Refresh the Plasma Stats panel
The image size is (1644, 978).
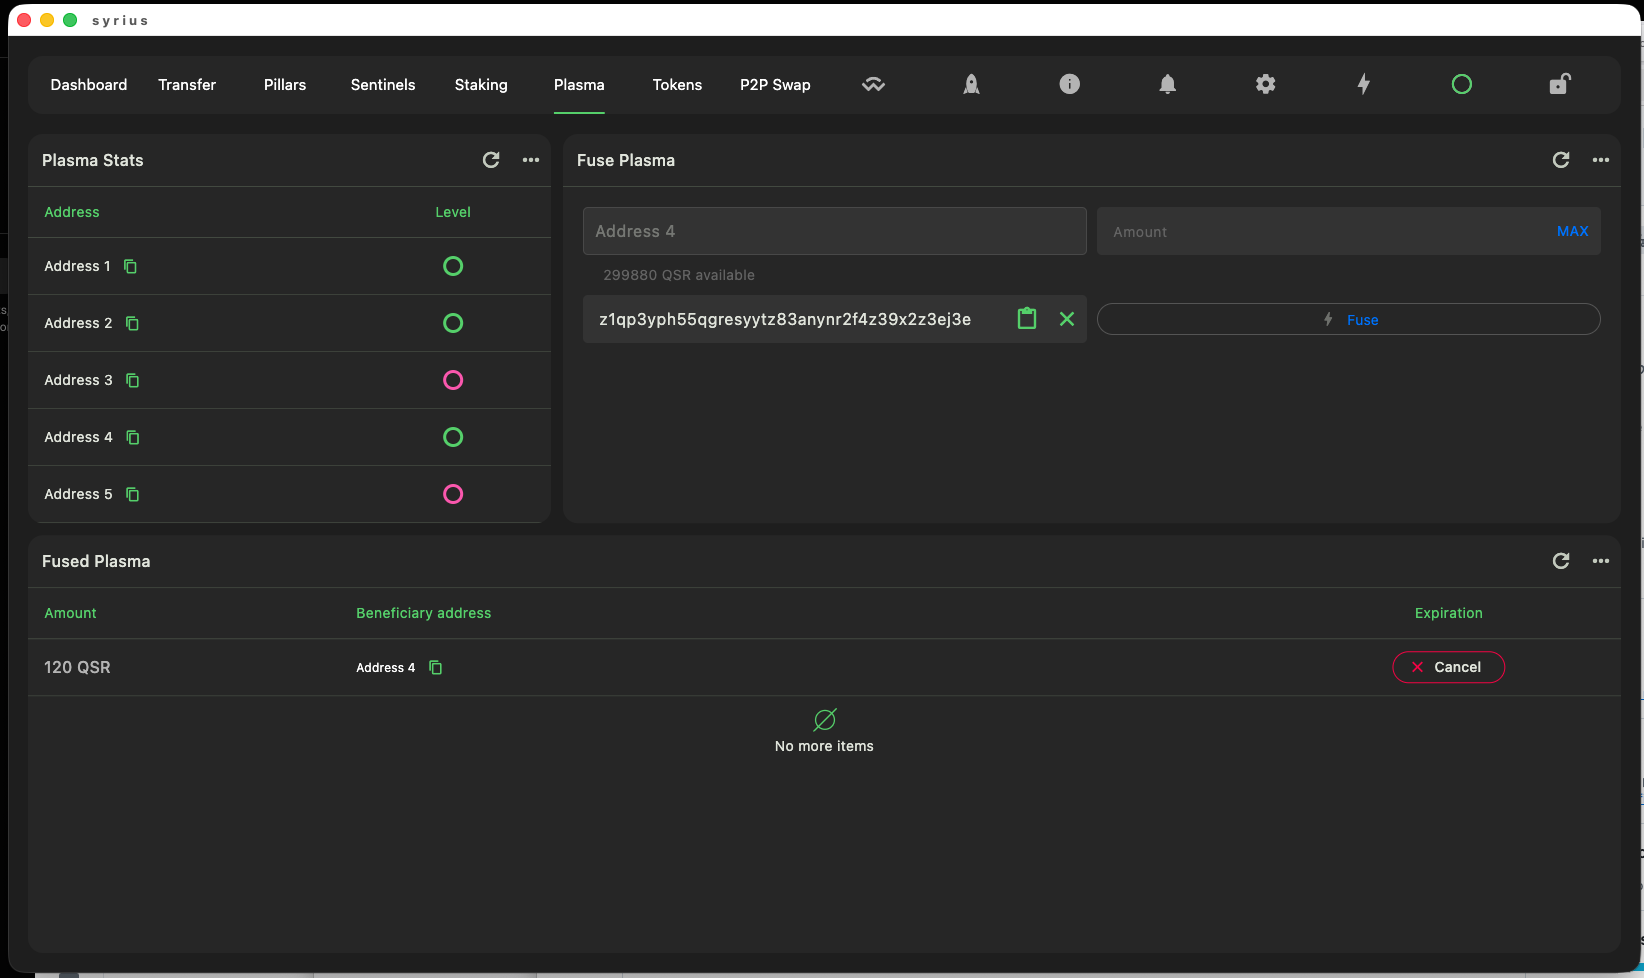(x=491, y=160)
